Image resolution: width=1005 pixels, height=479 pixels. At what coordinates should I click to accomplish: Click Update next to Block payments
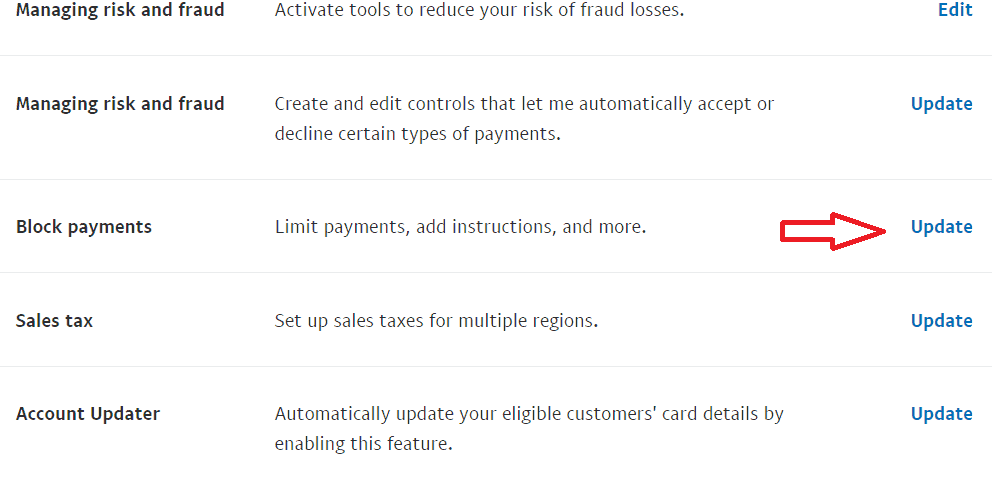941,227
